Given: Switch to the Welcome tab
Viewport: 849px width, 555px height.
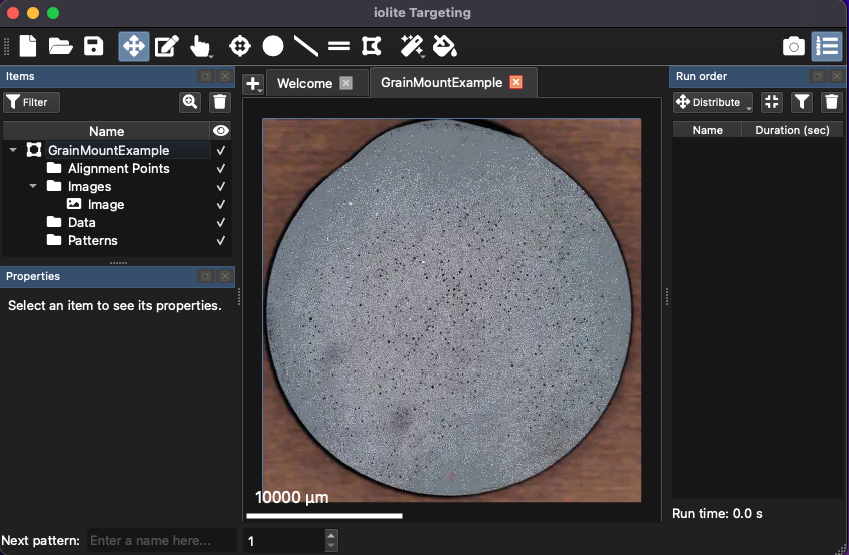Looking at the screenshot, I should 304,83.
